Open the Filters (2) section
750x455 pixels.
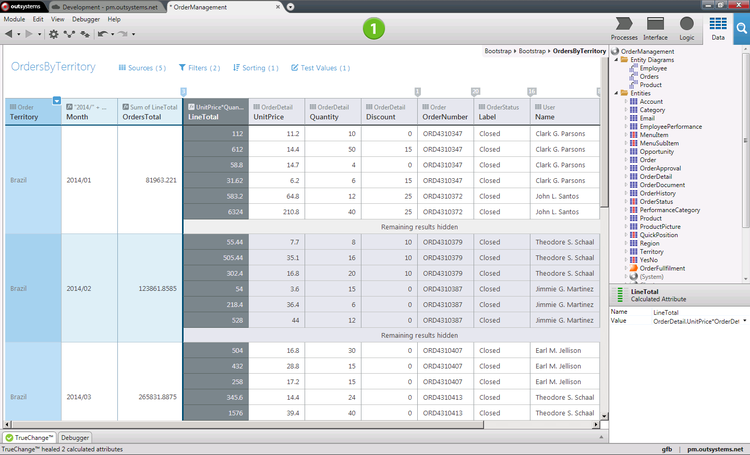(199, 68)
